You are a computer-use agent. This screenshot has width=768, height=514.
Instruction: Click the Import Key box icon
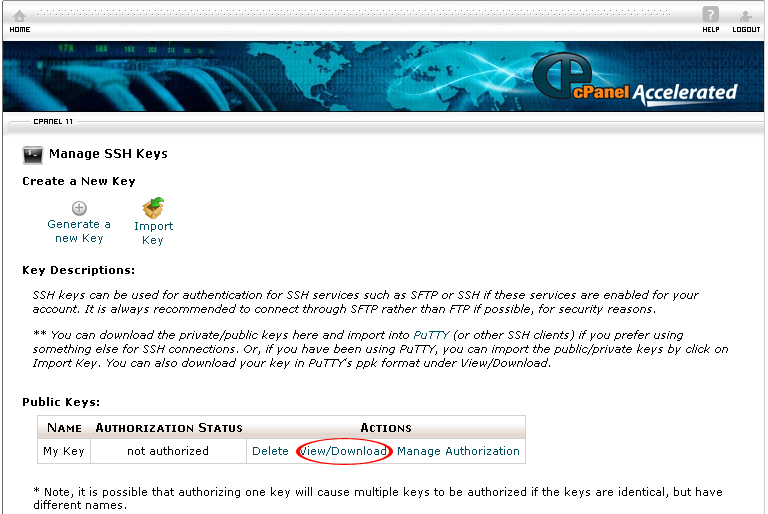[153, 208]
